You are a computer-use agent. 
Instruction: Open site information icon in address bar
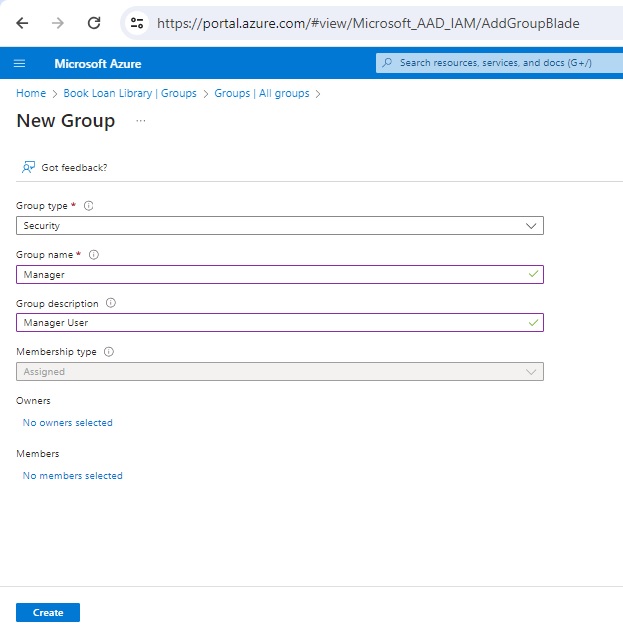point(137,23)
